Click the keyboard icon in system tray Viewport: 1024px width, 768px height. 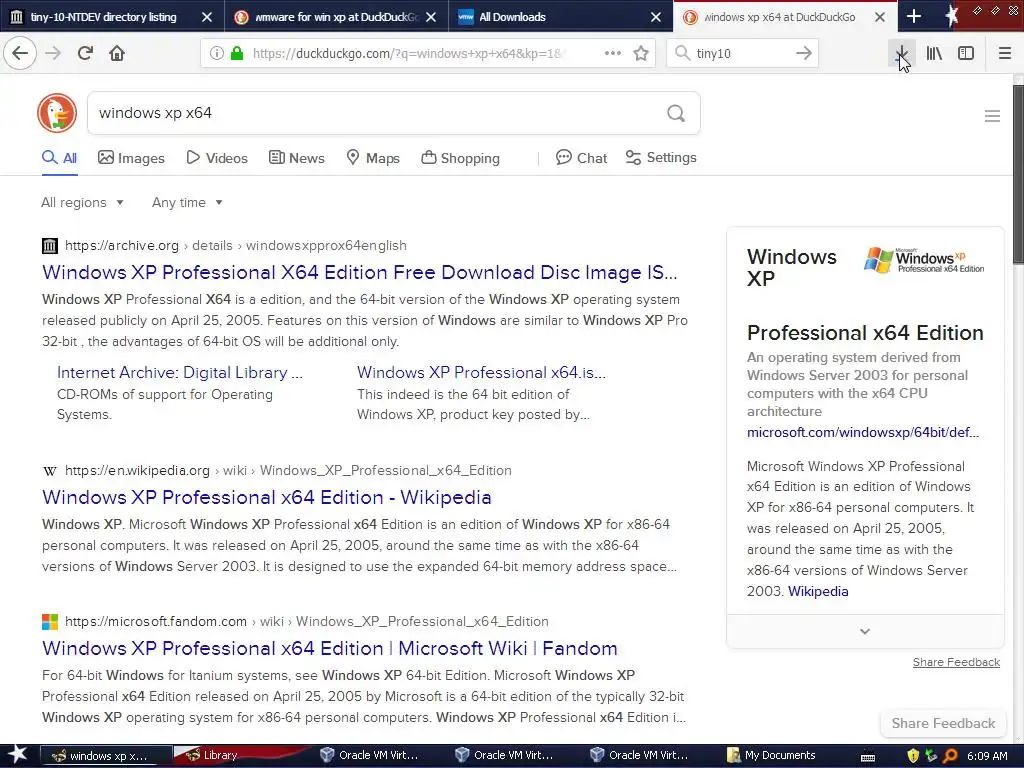tap(868, 757)
